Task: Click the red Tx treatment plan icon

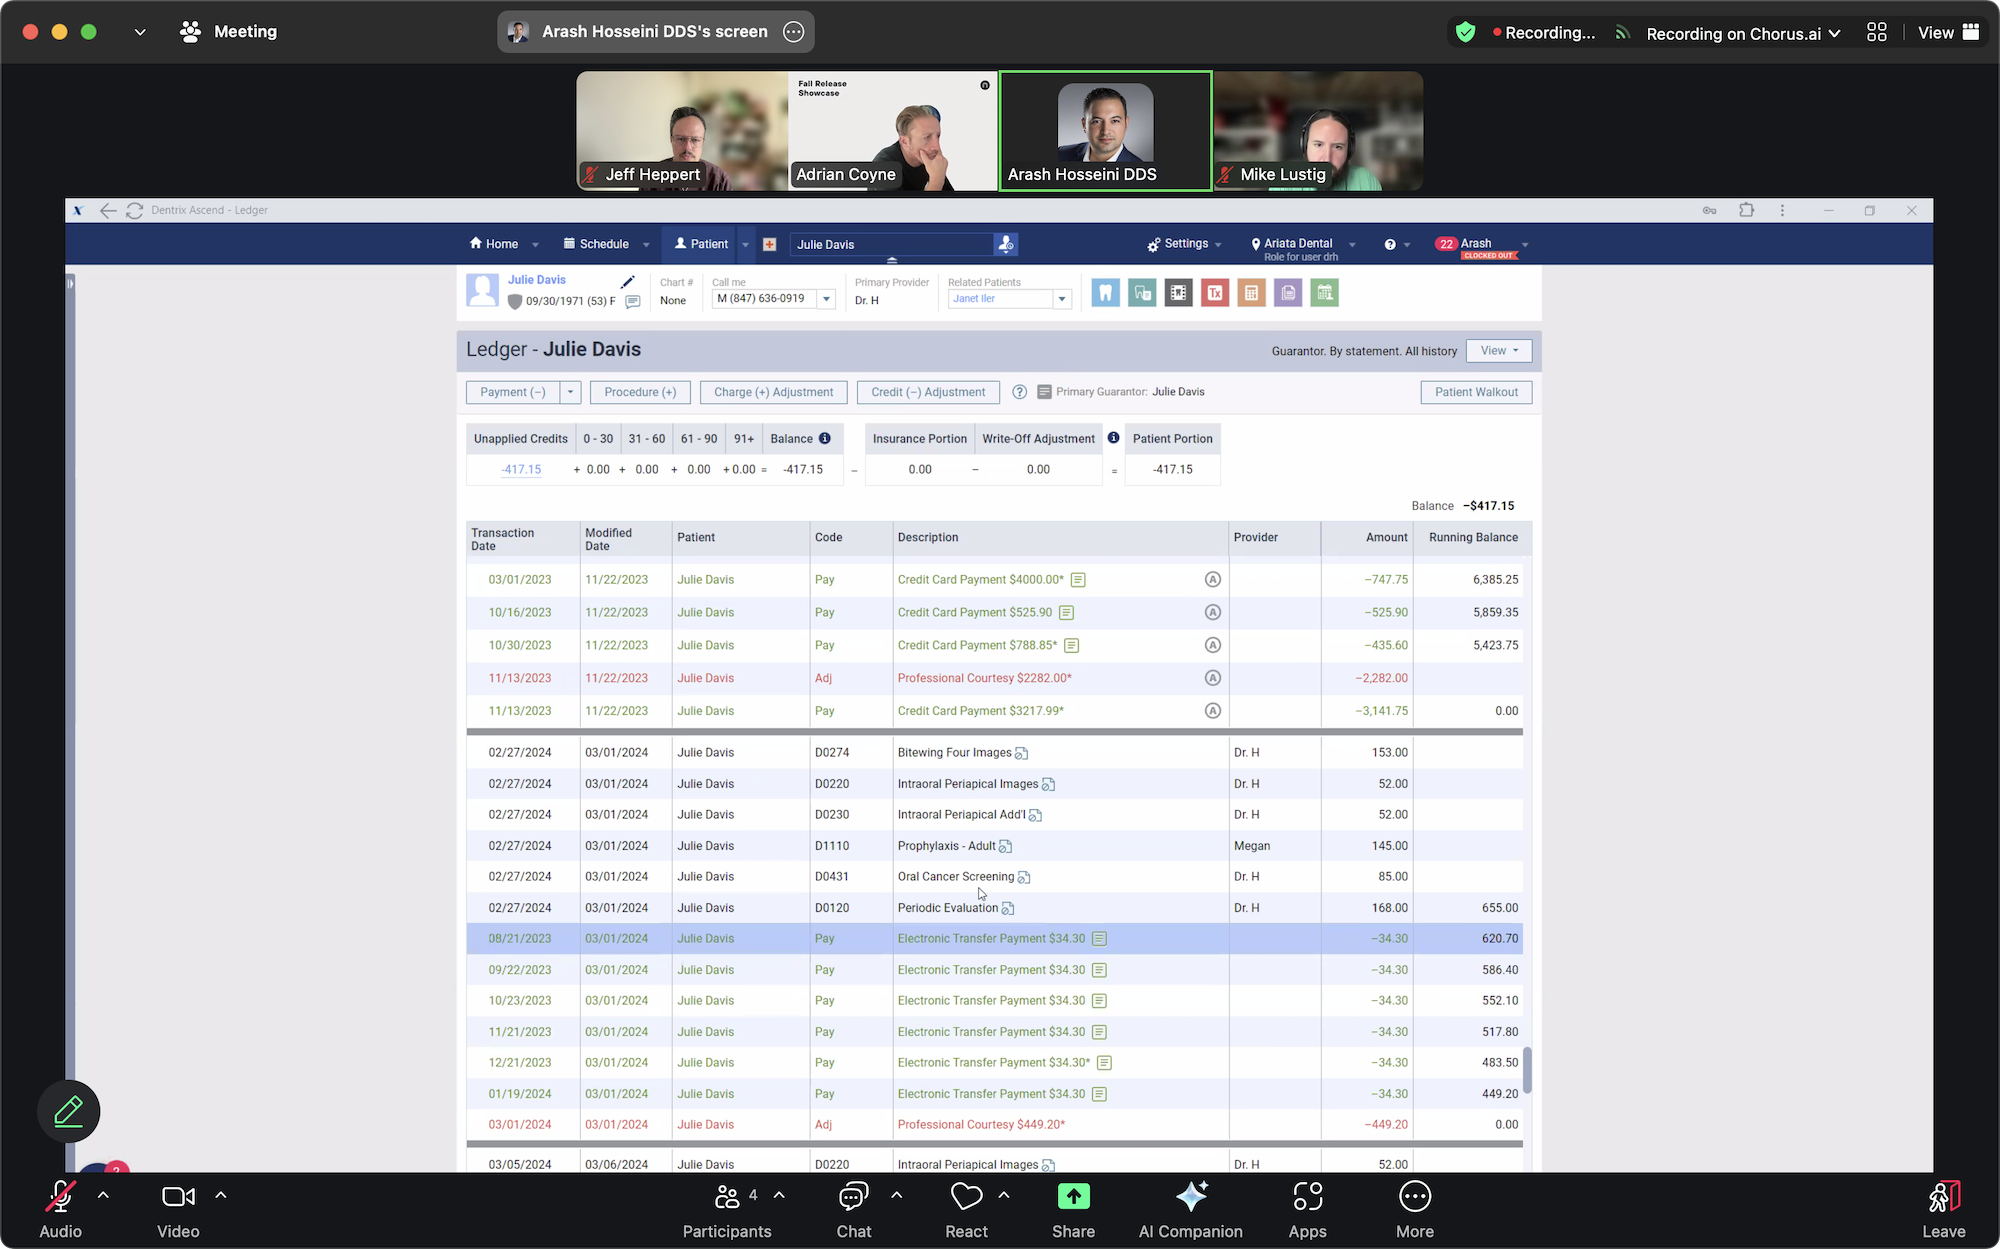Action: click(x=1215, y=293)
